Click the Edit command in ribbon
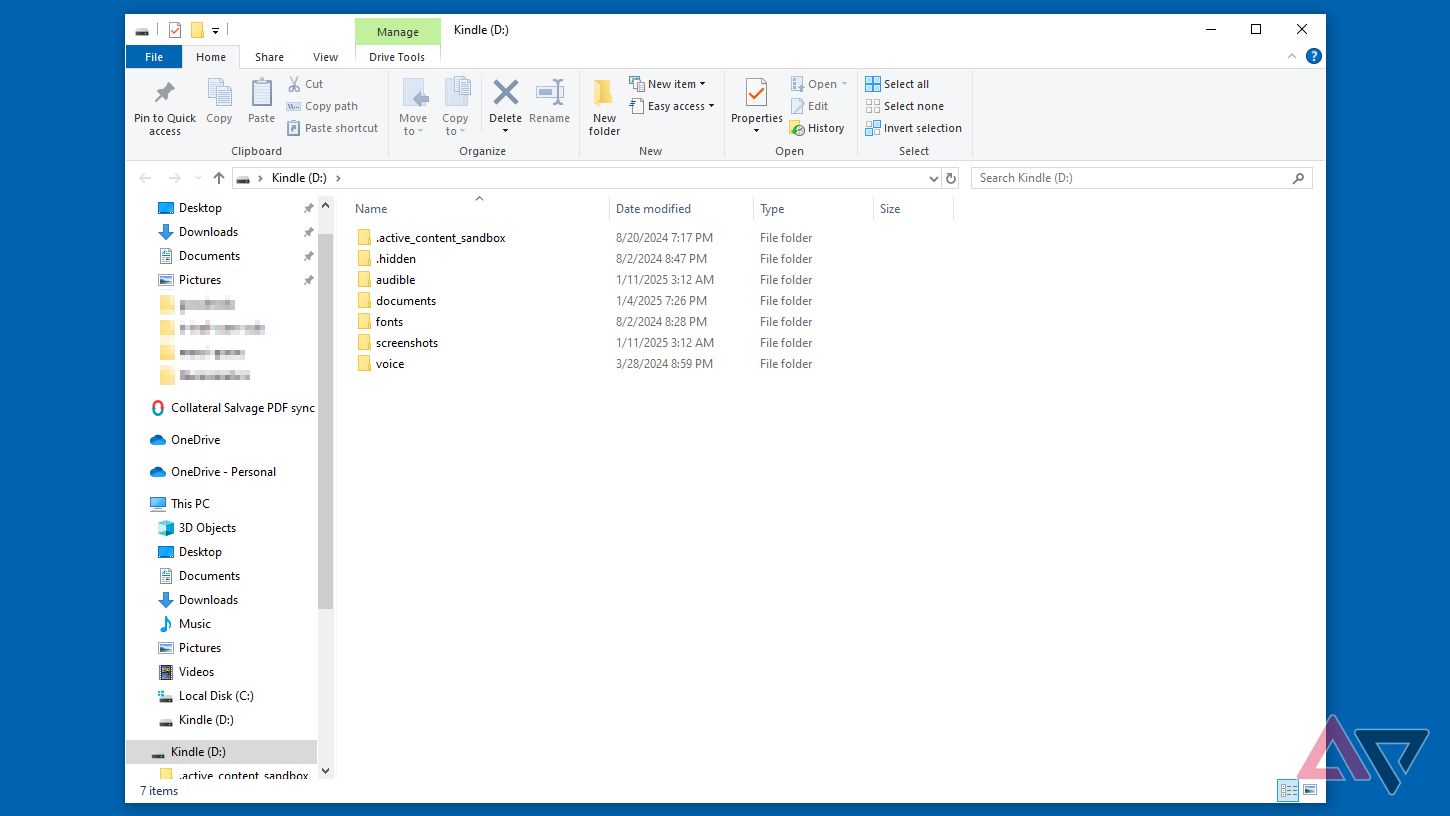The image size is (1450, 816). [x=809, y=106]
